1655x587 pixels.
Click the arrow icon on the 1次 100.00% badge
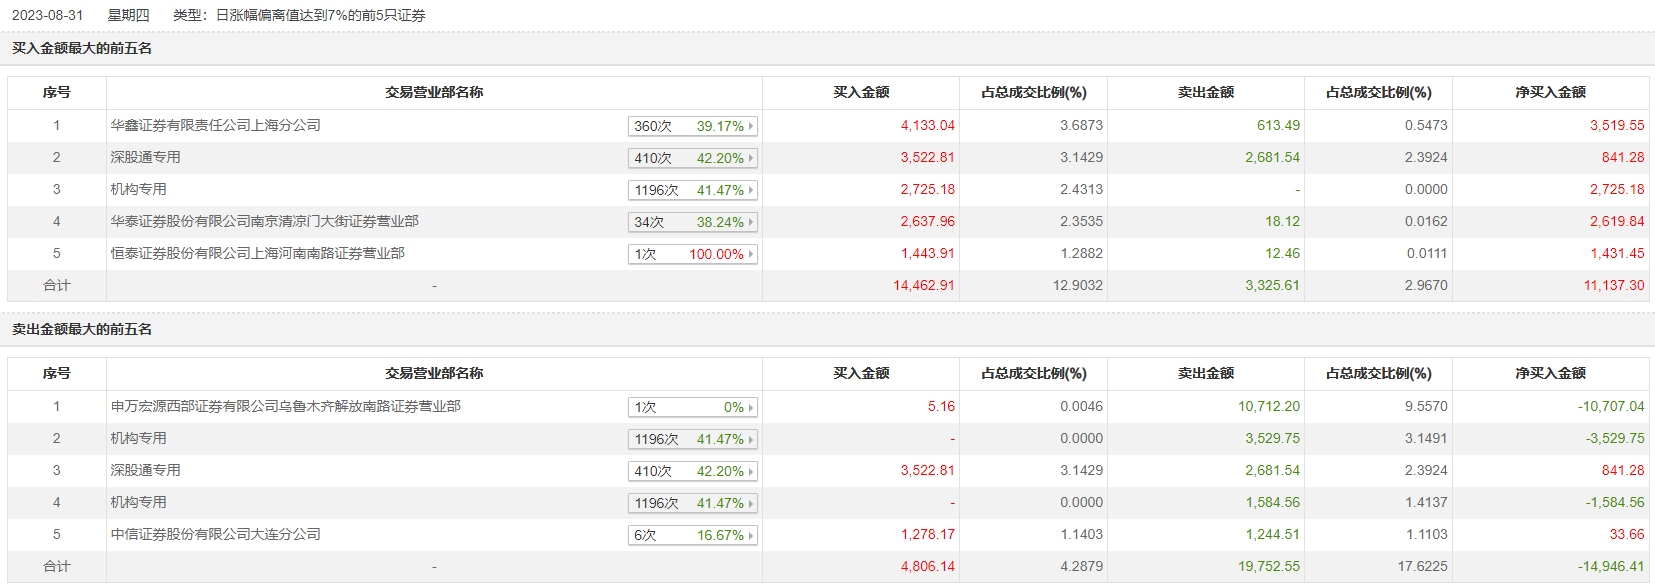(x=751, y=254)
